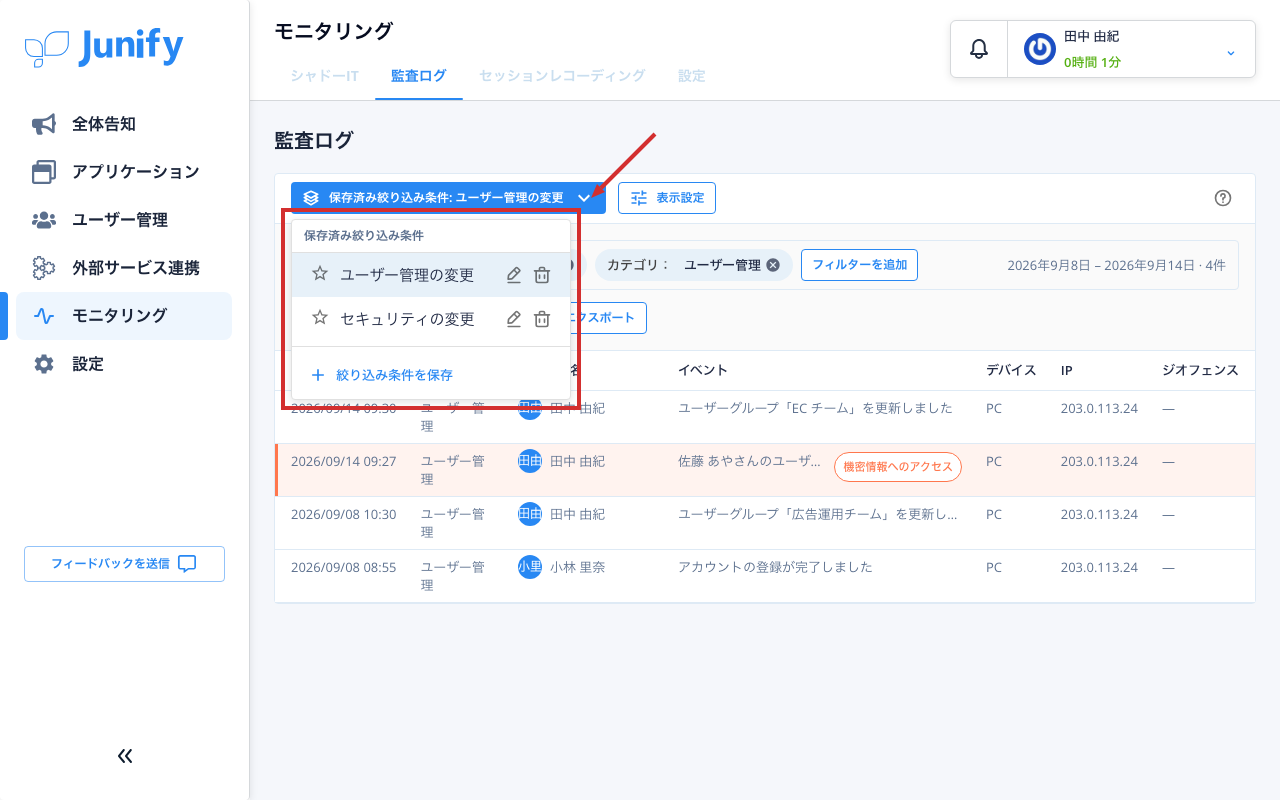Switch to シャドーIT tab

[325, 76]
